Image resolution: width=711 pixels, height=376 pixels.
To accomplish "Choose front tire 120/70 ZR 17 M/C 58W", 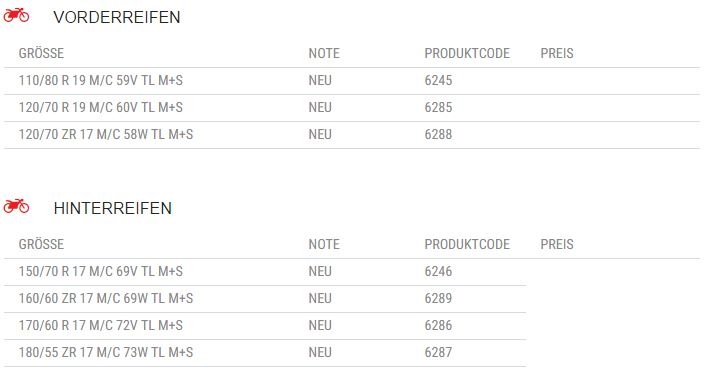I will point(106,134).
